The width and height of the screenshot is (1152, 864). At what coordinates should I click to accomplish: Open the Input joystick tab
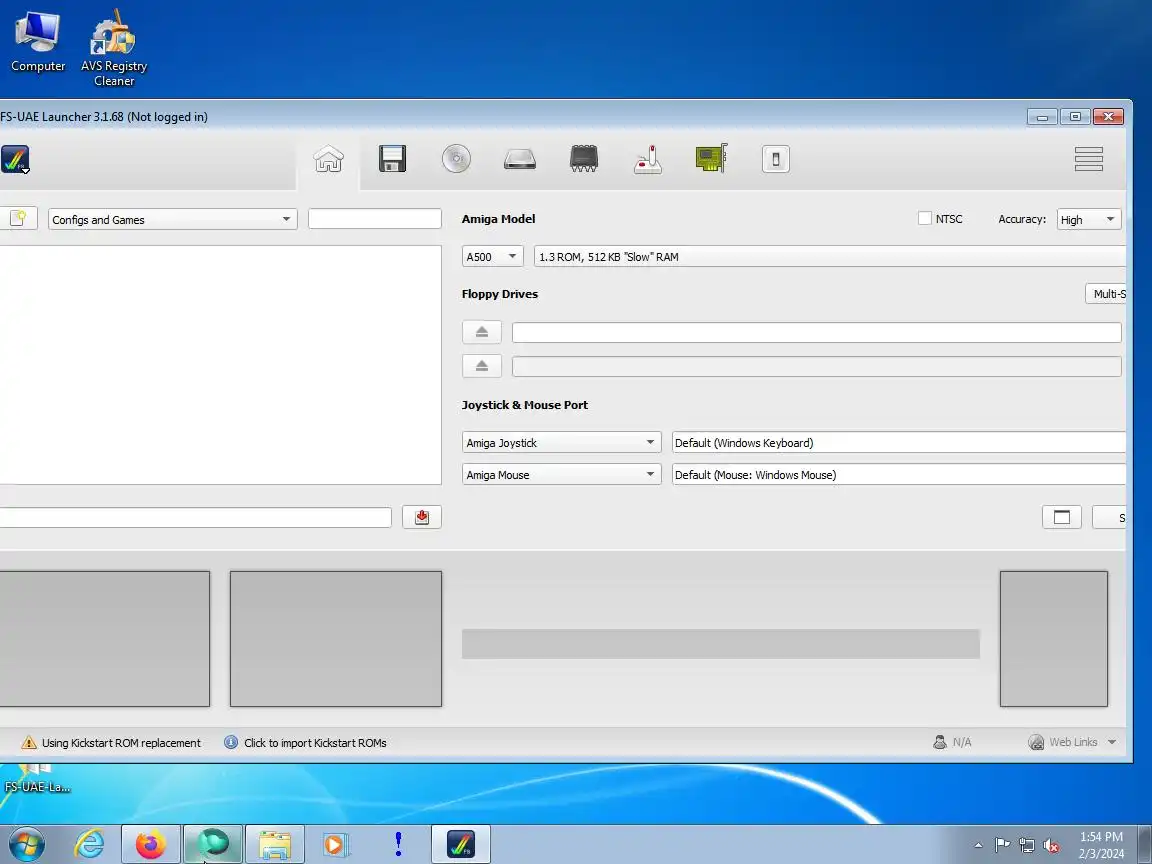648,159
